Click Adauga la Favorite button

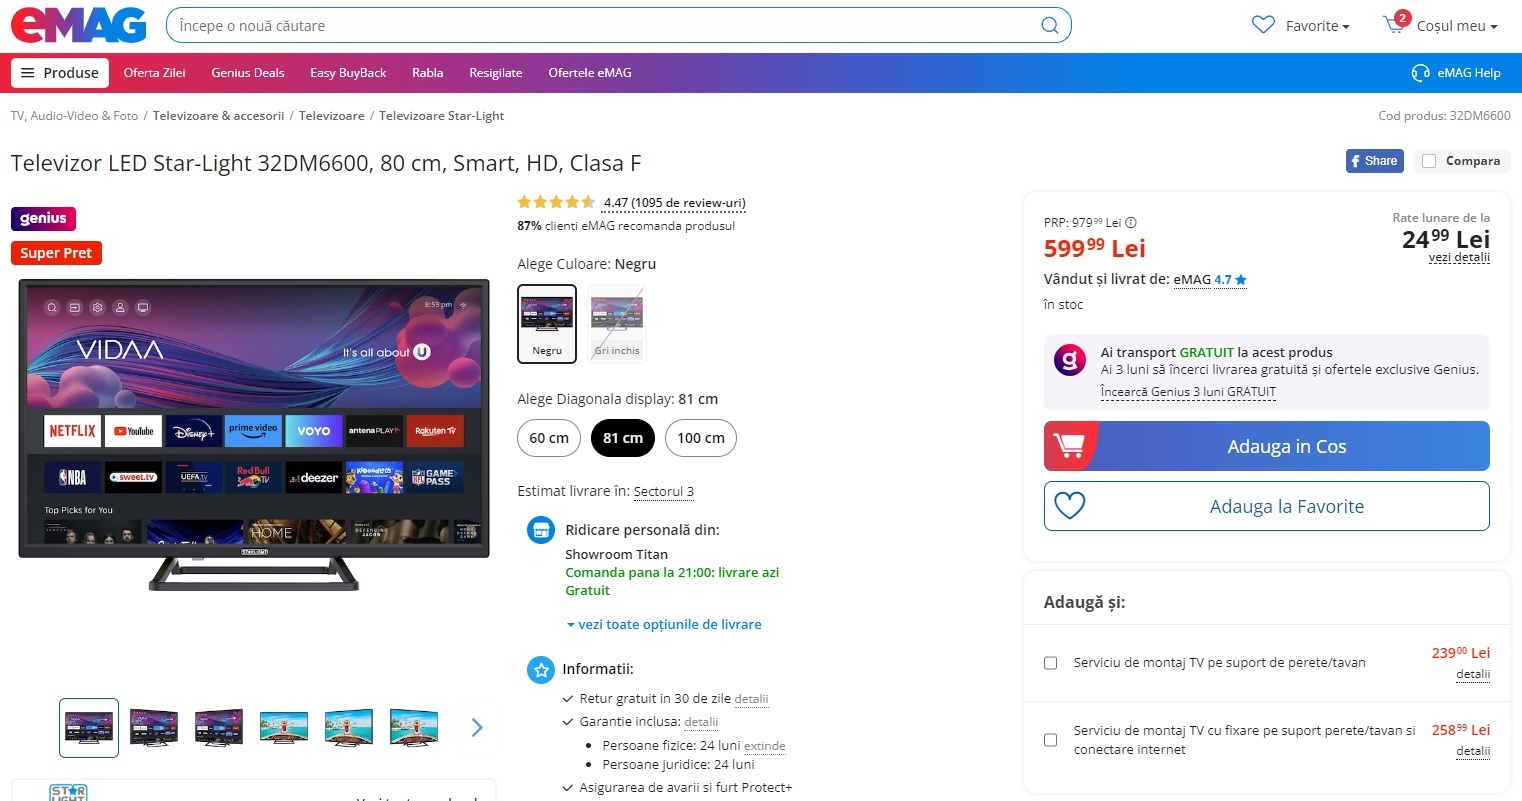pyautogui.click(x=1267, y=506)
